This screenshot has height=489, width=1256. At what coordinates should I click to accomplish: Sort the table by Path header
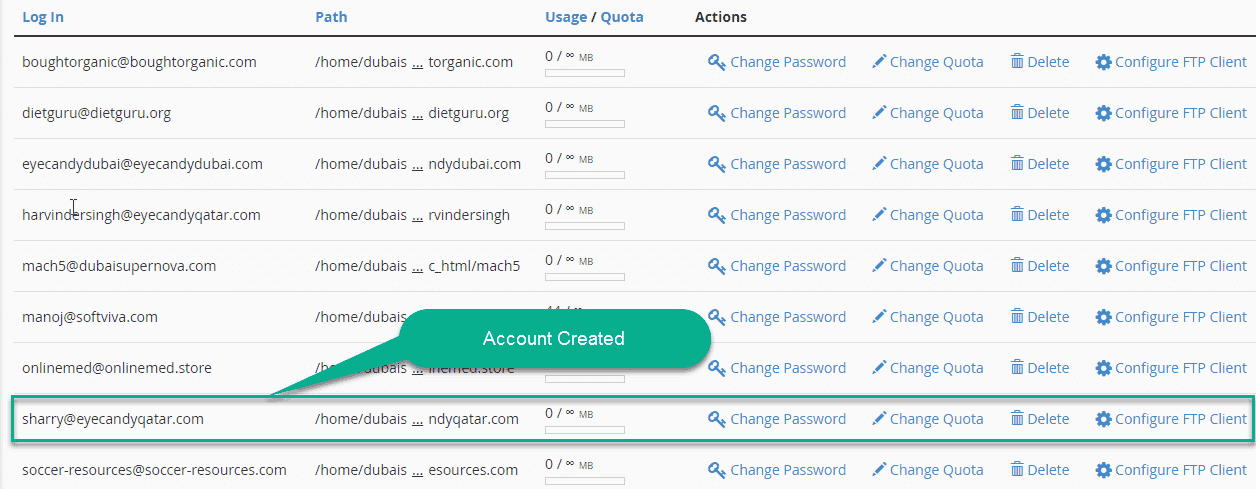click(331, 17)
